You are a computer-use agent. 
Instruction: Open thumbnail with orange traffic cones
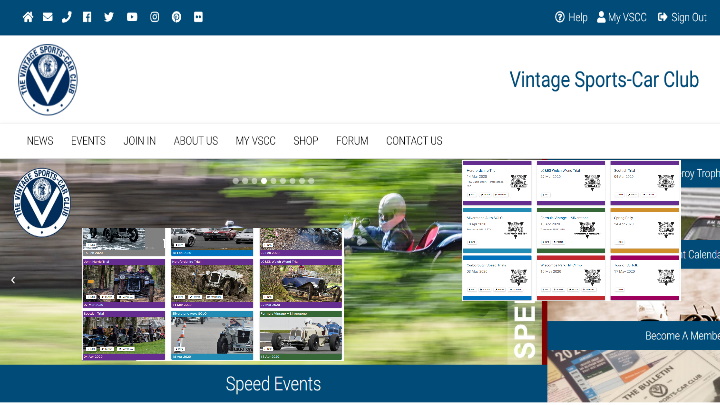click(x=212, y=335)
